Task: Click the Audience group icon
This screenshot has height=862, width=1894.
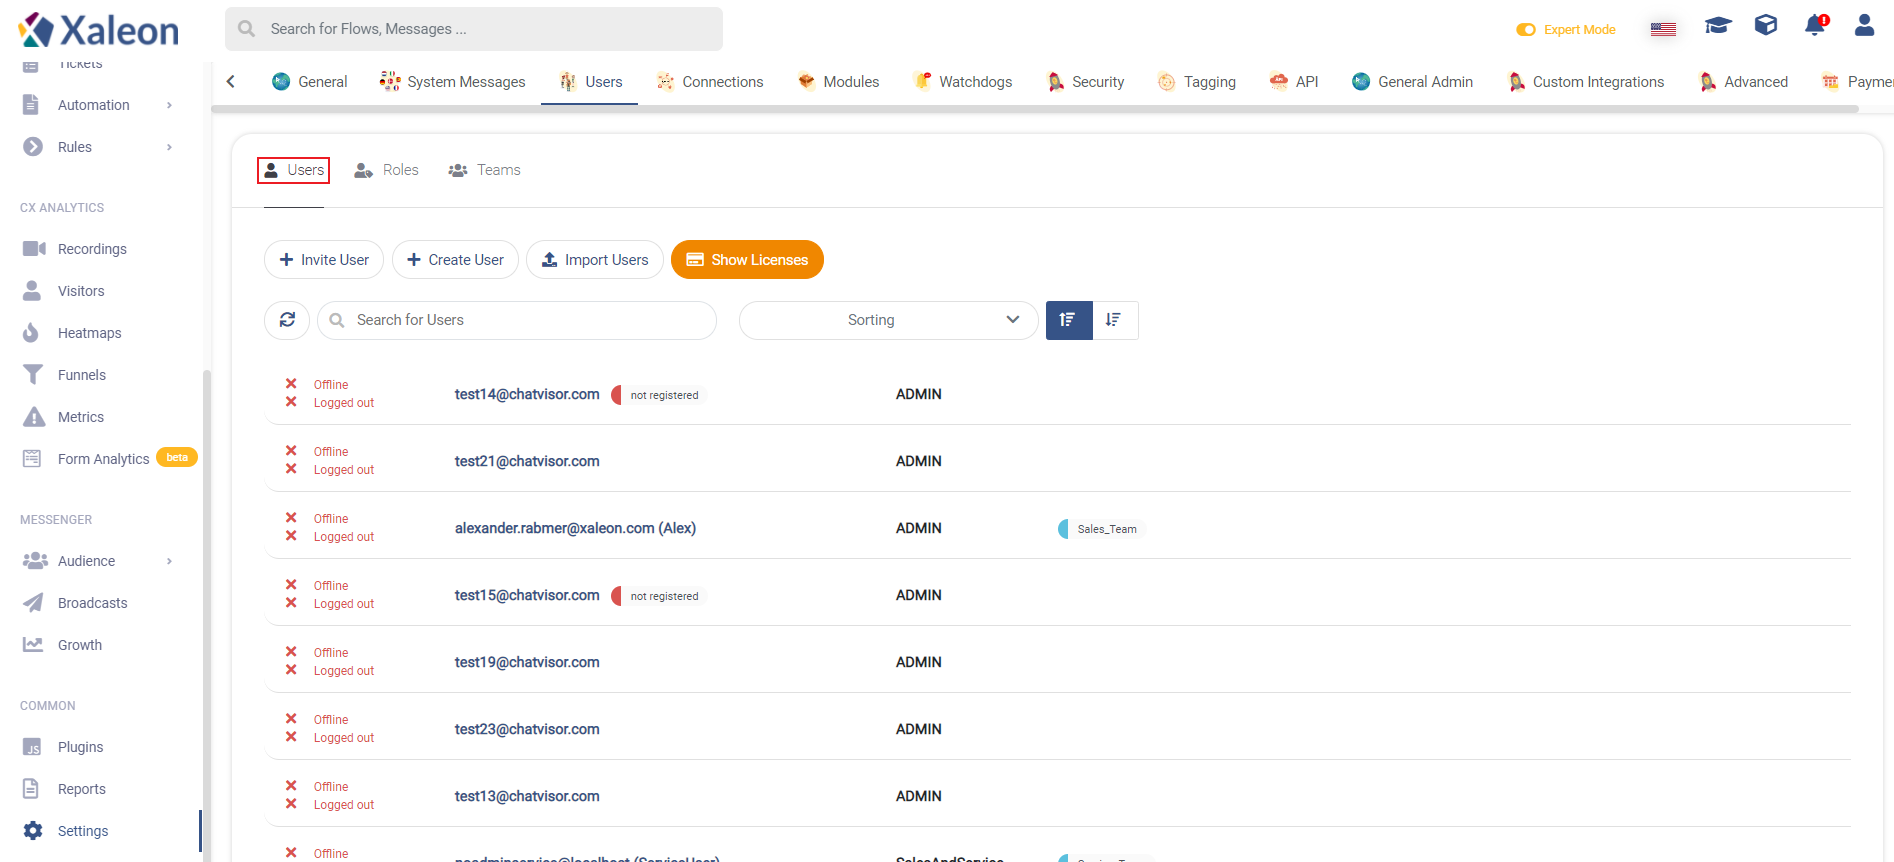Action: point(35,561)
